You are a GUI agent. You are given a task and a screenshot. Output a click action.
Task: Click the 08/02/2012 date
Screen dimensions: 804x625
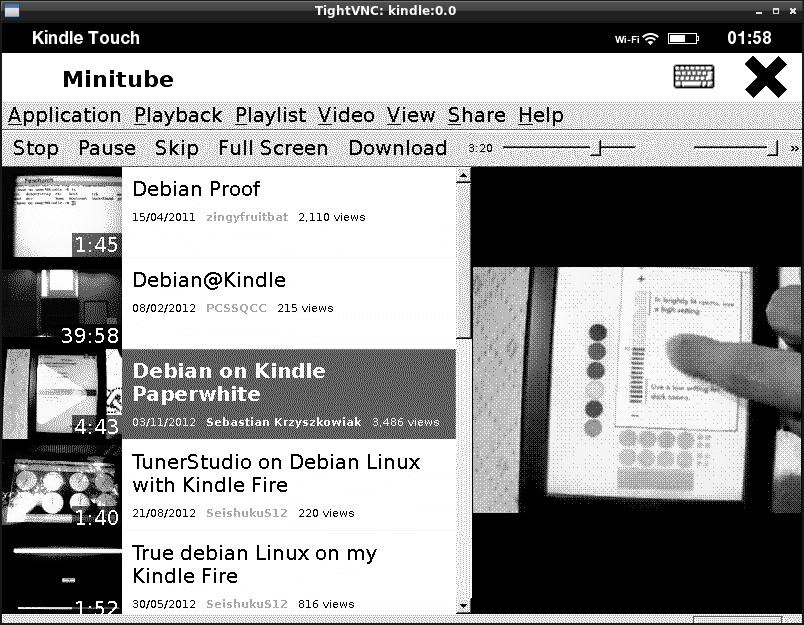point(164,308)
